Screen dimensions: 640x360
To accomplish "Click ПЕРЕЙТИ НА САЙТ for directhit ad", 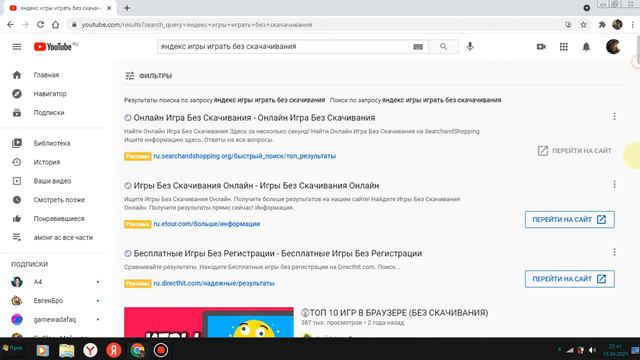I will (x=569, y=279).
